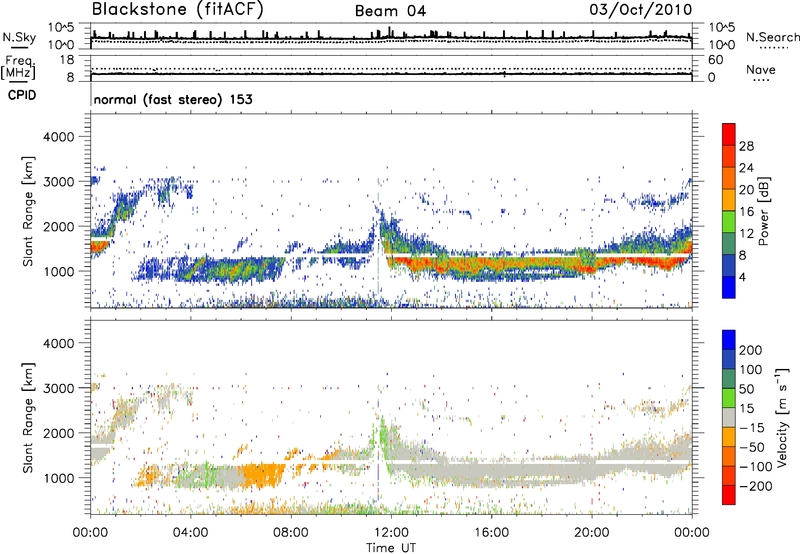
Task: Click the bright blue bottom Power colorbar segment
Action: click(729, 288)
